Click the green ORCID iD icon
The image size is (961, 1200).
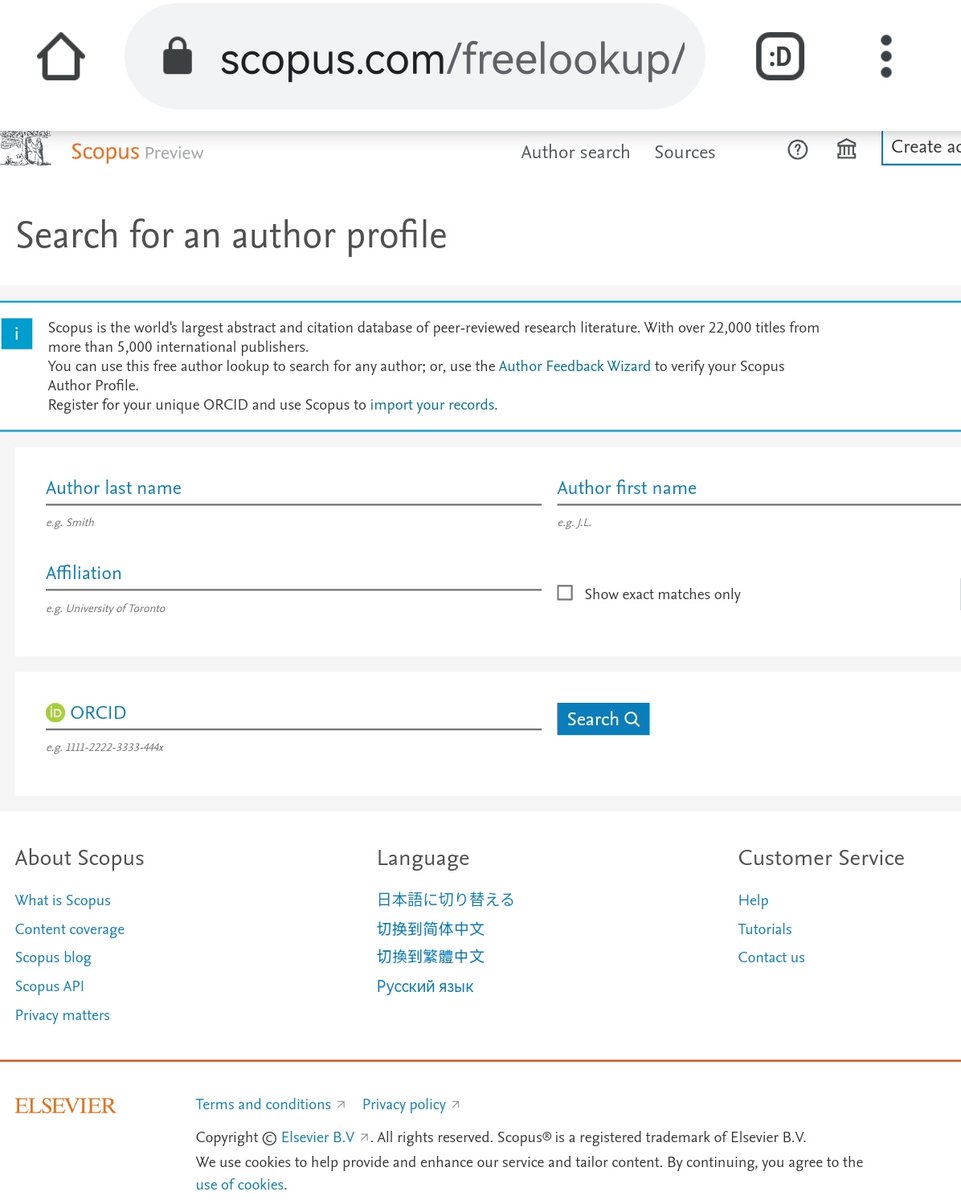point(55,713)
